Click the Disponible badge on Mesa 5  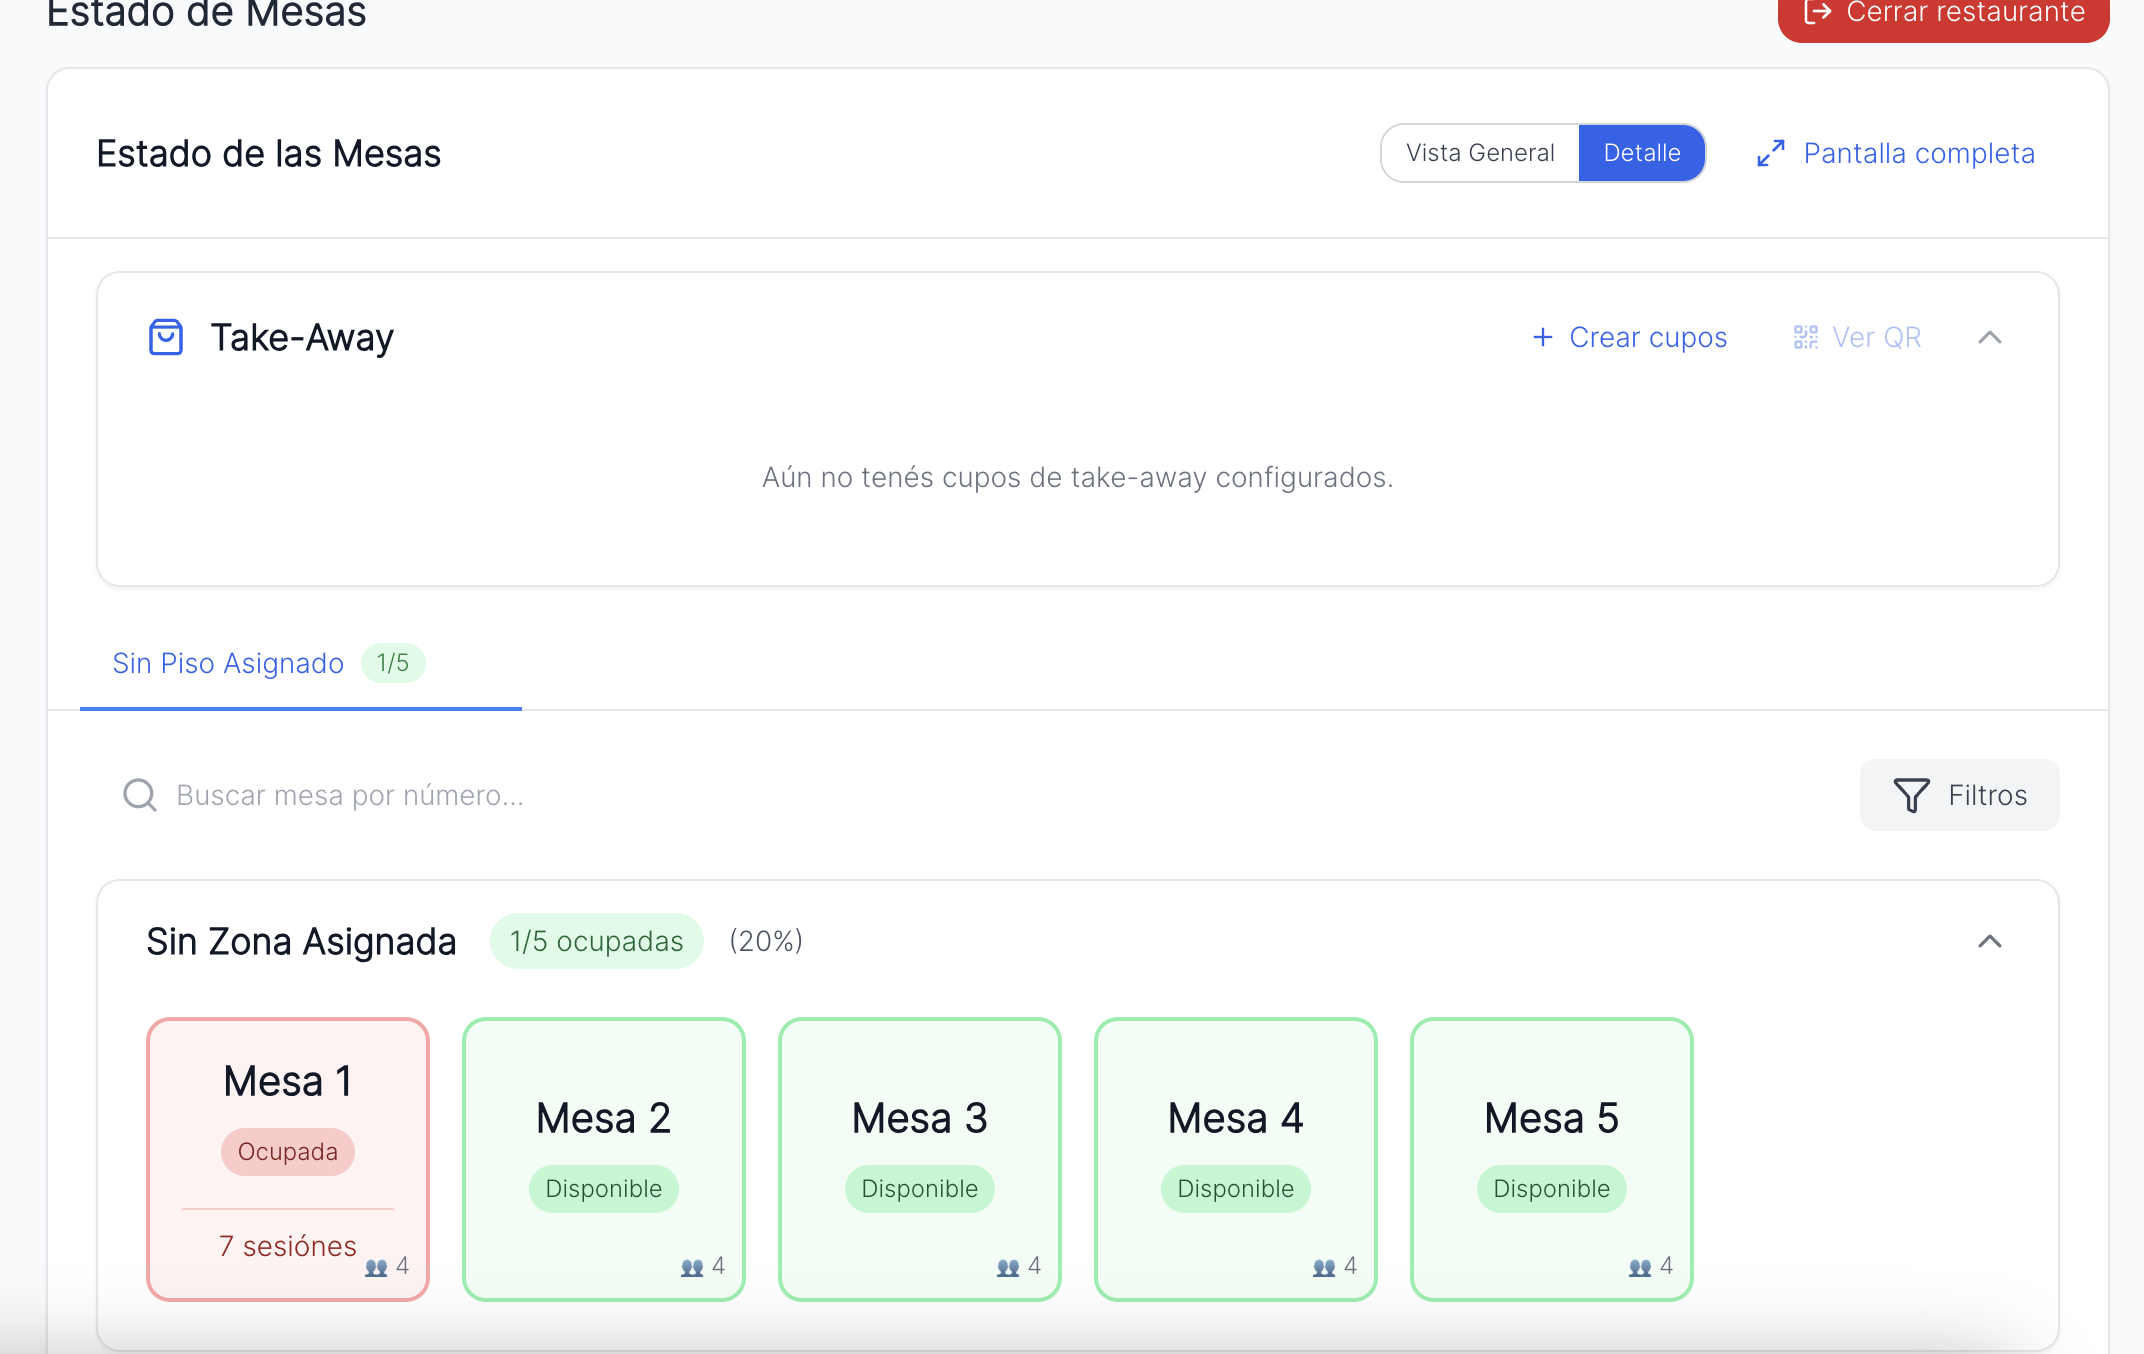click(1552, 1189)
